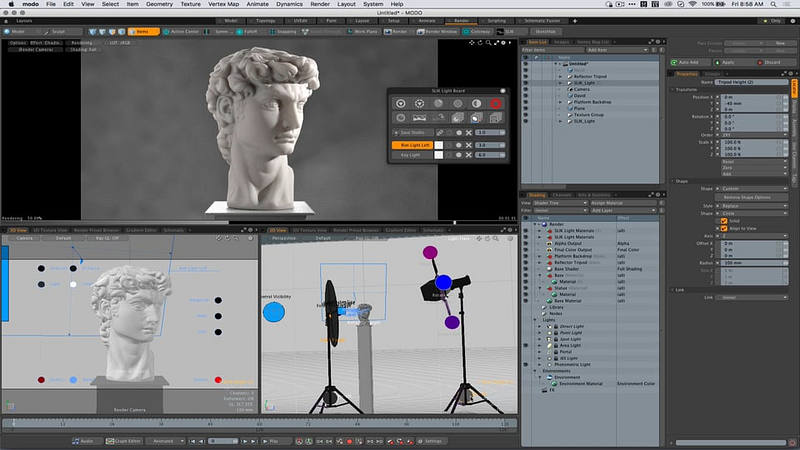
Task: Expand the Platform Backdrop item in Item List
Action: point(559,102)
